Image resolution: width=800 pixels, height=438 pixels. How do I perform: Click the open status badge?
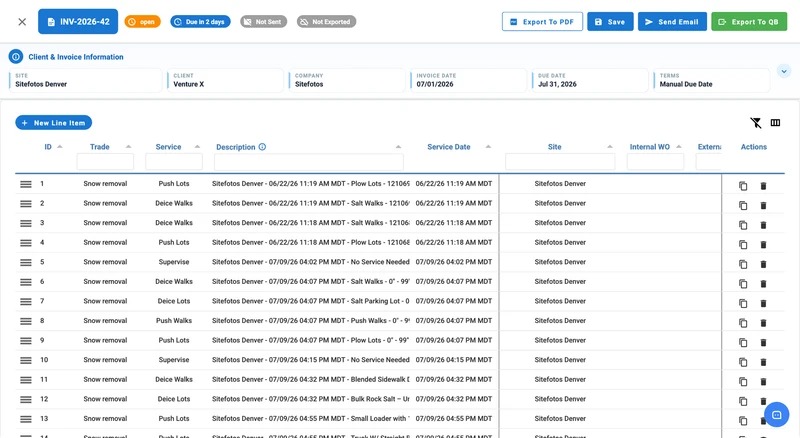pyautogui.click(x=142, y=21)
